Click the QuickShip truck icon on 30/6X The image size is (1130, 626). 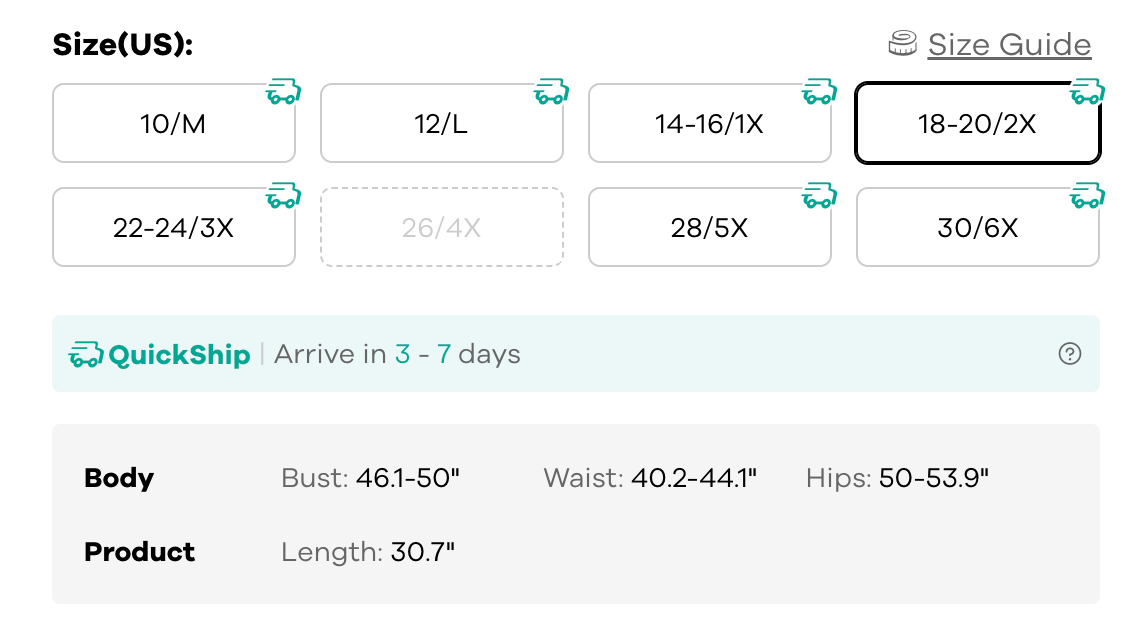(x=1087, y=197)
